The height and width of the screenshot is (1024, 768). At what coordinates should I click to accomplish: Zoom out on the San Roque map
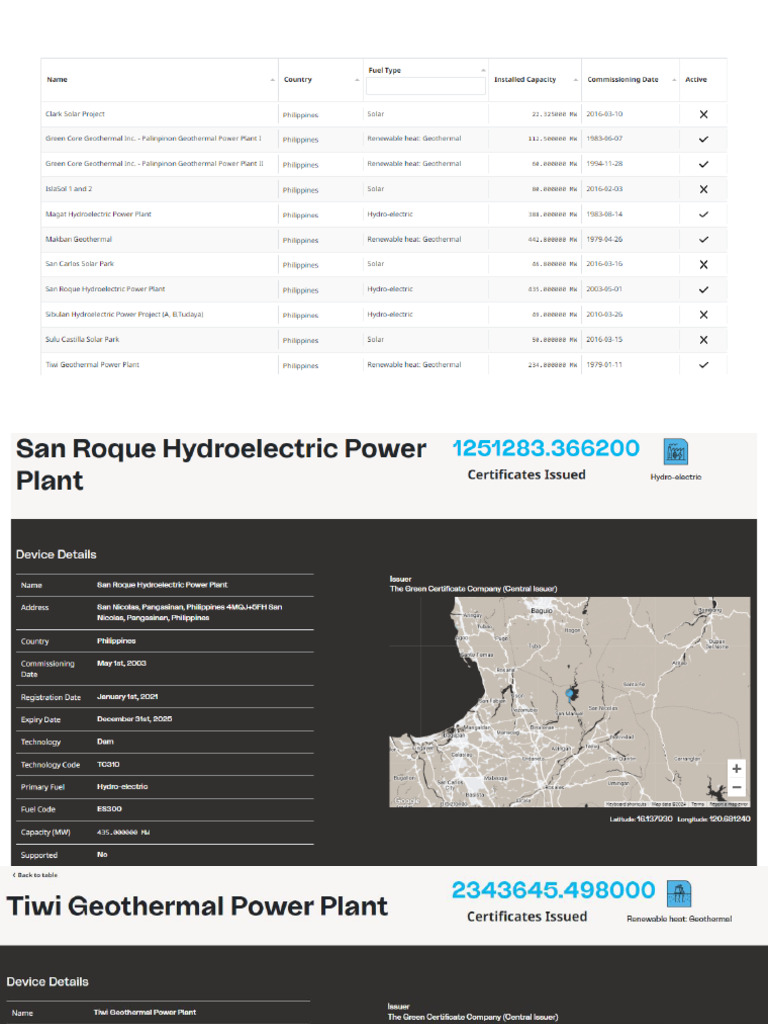tap(736, 787)
